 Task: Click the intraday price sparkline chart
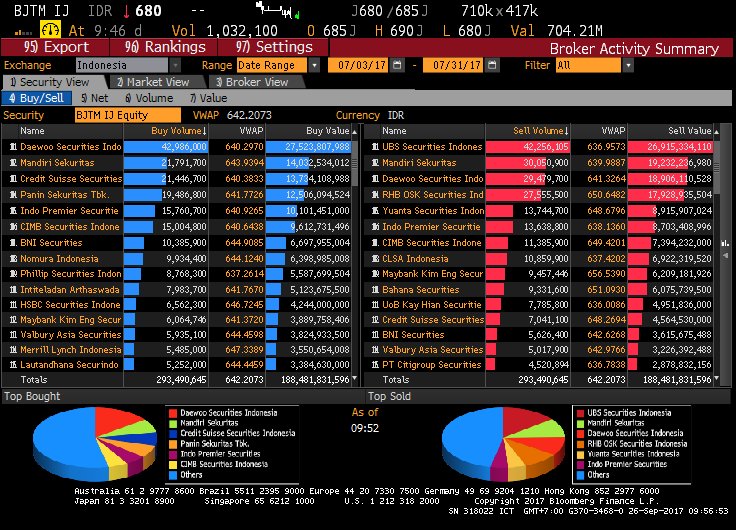click(277, 14)
